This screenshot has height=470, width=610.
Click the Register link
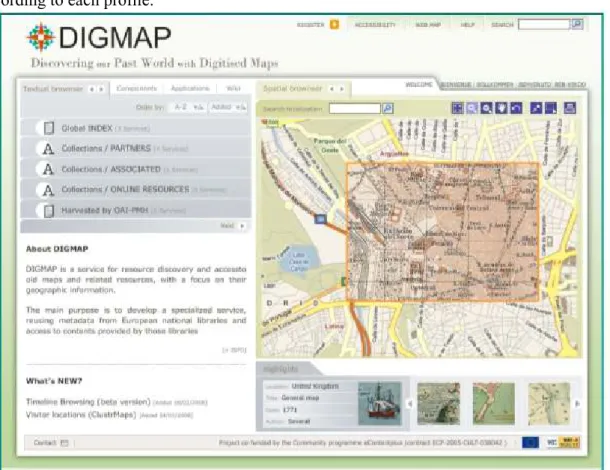click(x=310, y=25)
